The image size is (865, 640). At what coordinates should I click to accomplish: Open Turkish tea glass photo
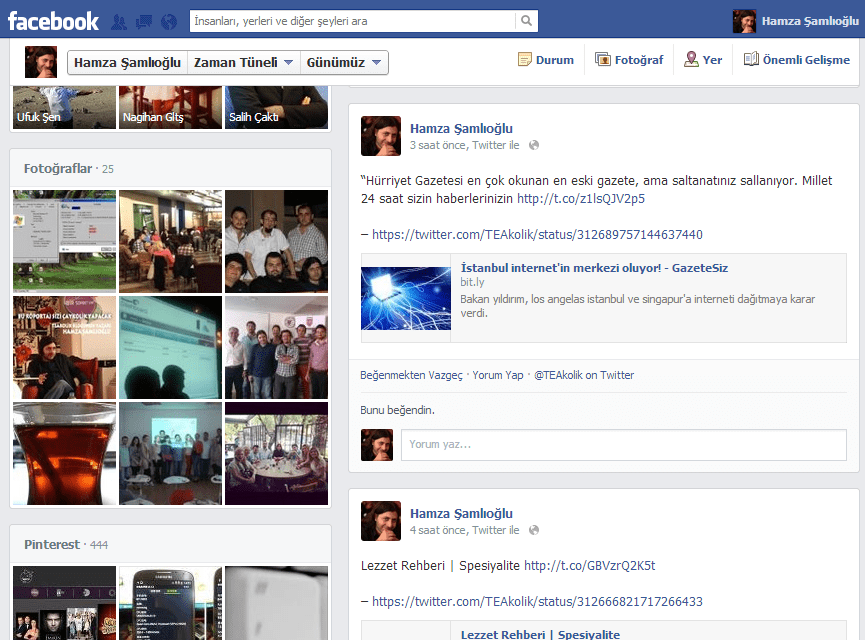[x=65, y=454]
